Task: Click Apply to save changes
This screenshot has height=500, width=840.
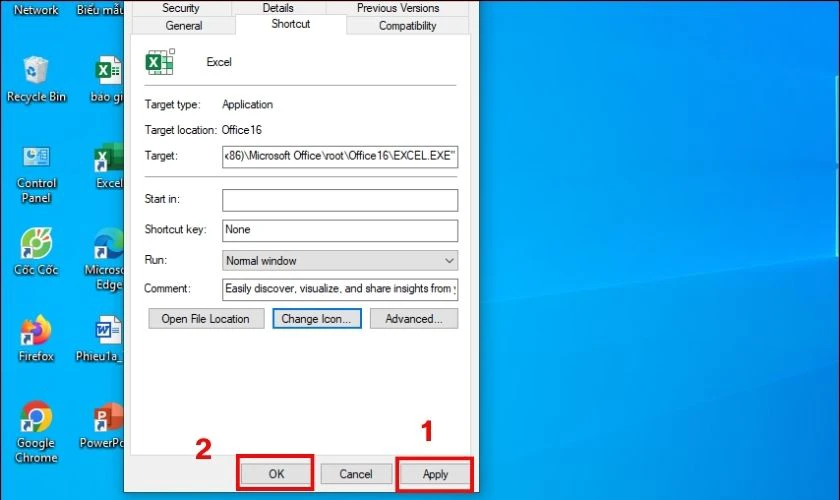Action: [435, 474]
